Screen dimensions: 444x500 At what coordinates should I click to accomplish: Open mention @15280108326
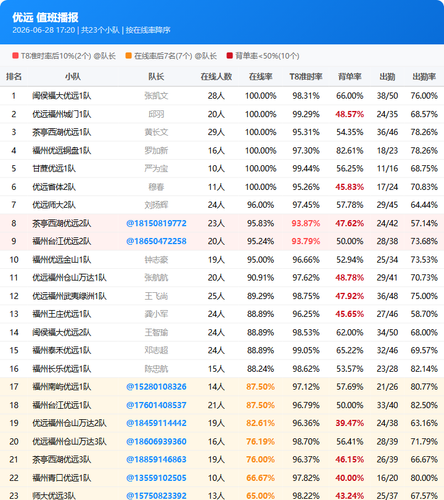pos(156,387)
